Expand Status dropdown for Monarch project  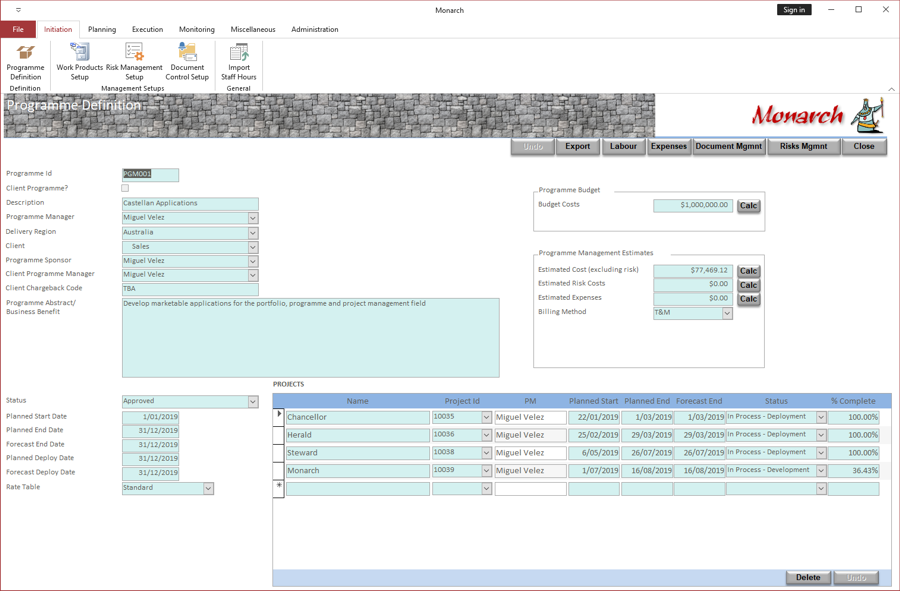pos(821,471)
